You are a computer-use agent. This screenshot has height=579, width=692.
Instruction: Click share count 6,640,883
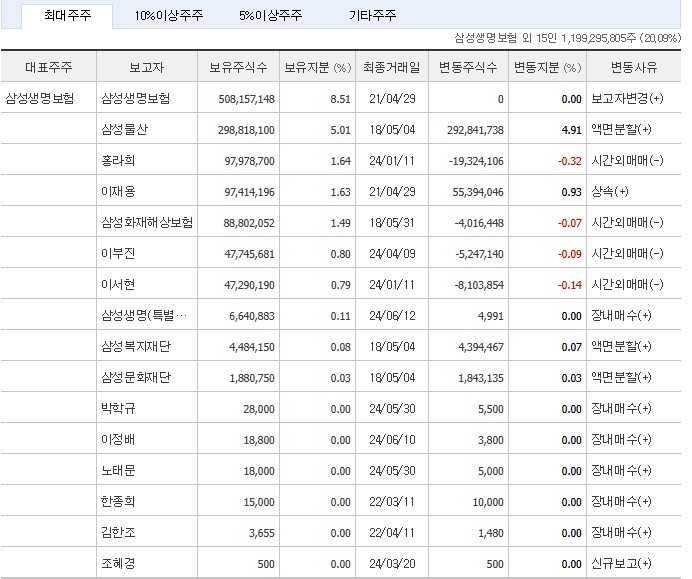252,316
